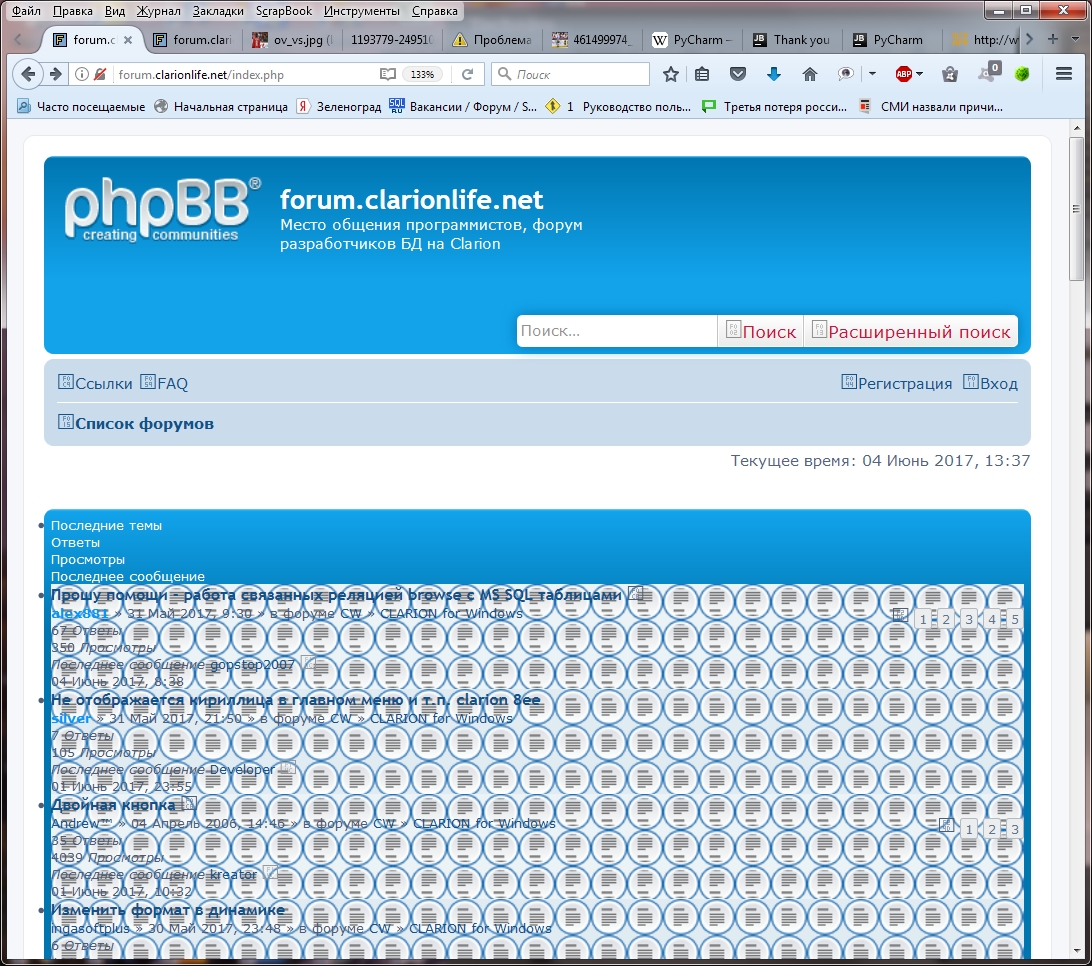Click the Pocket save icon

[x=738, y=74]
